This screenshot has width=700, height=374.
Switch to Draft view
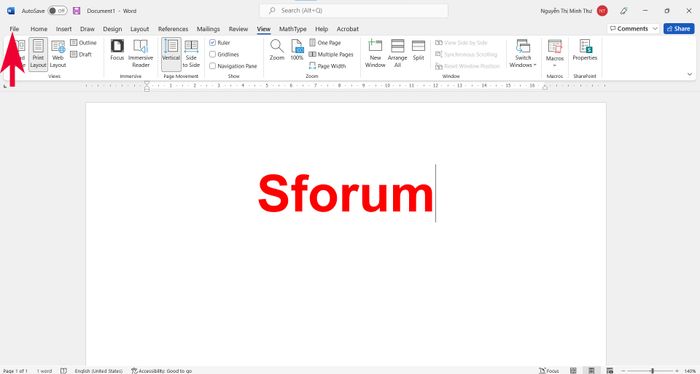pyautogui.click(x=81, y=54)
